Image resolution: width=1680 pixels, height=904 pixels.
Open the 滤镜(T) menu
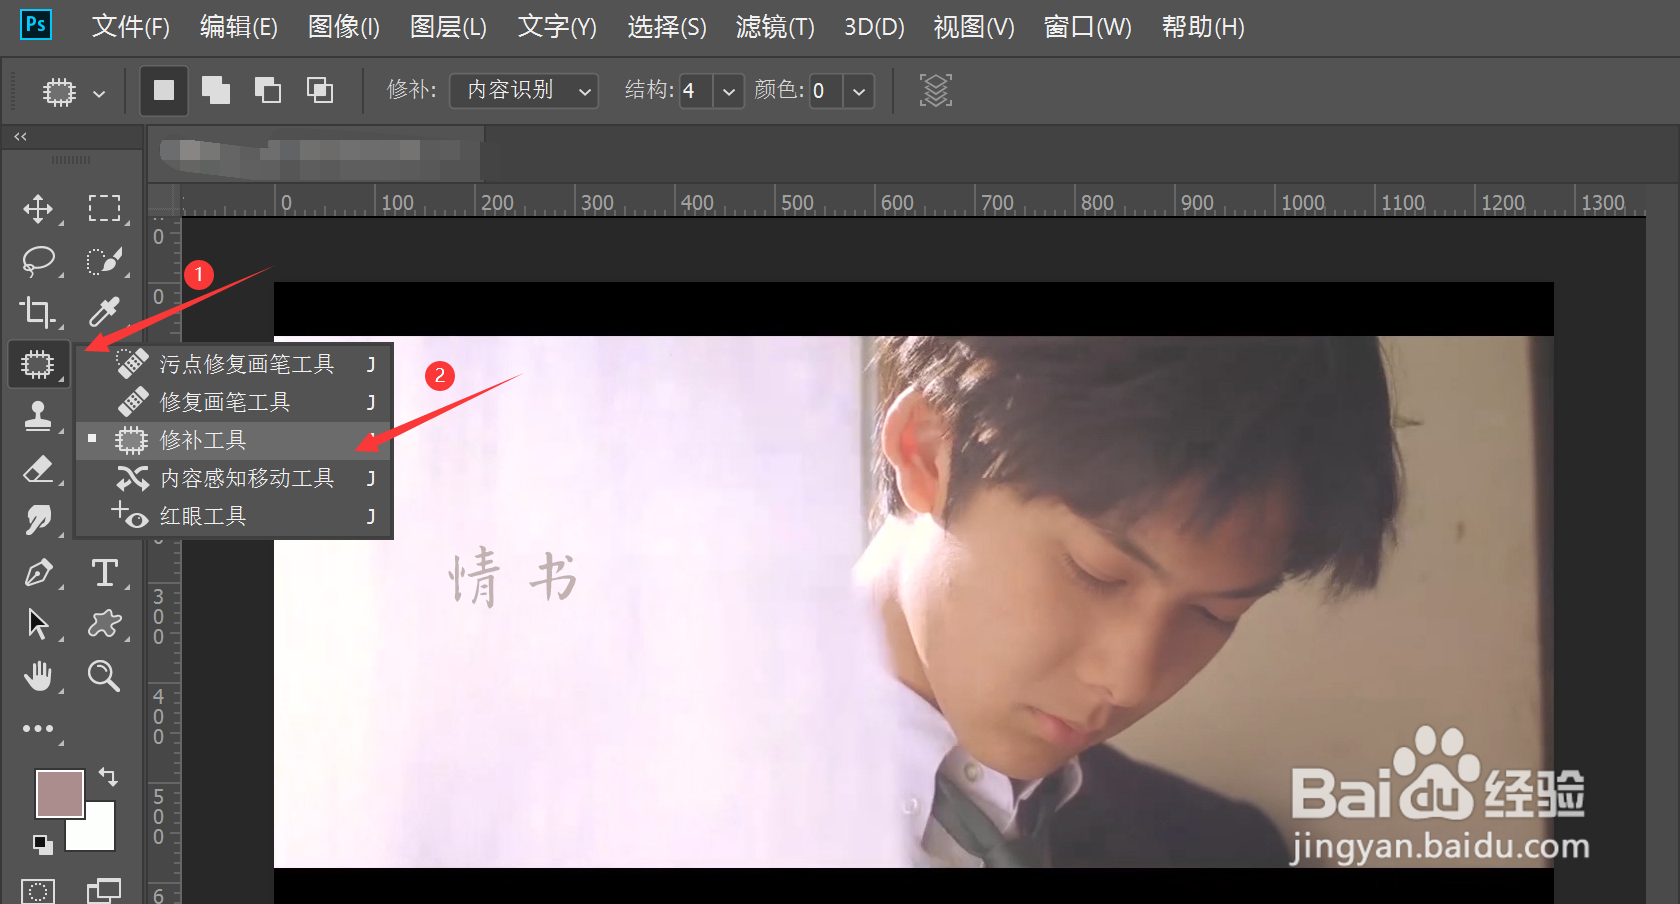coord(775,27)
